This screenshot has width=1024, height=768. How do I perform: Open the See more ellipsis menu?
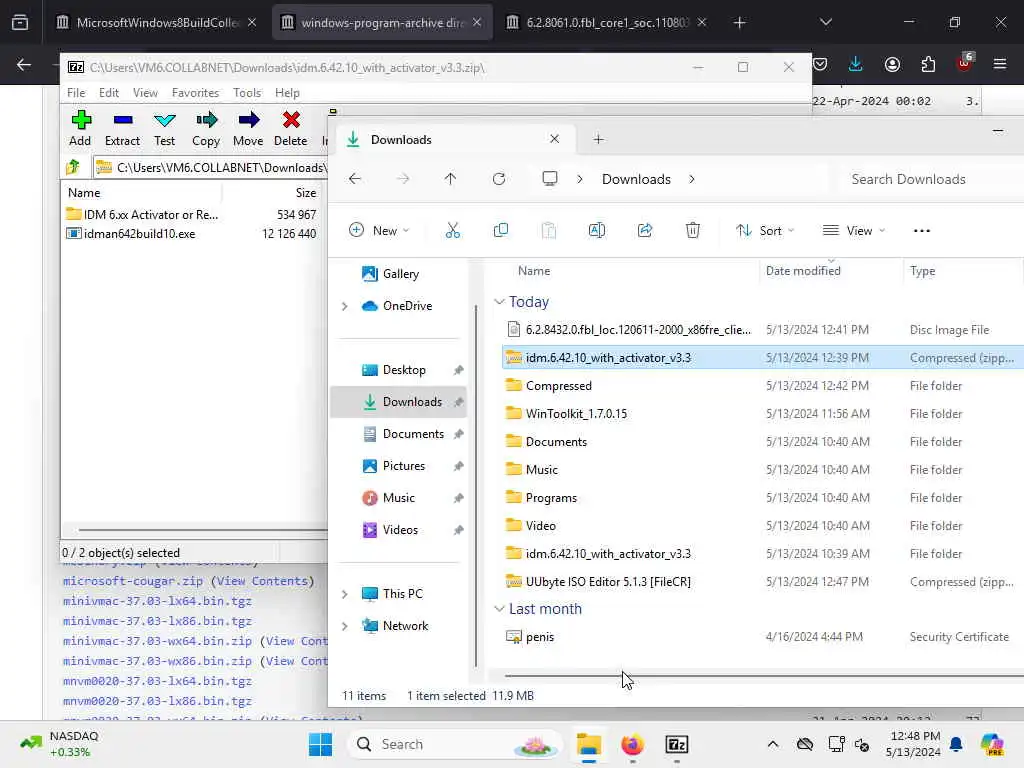tap(921, 231)
